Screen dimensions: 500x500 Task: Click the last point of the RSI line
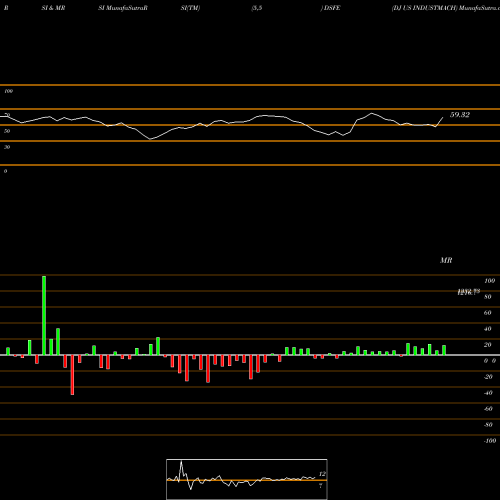(443, 117)
